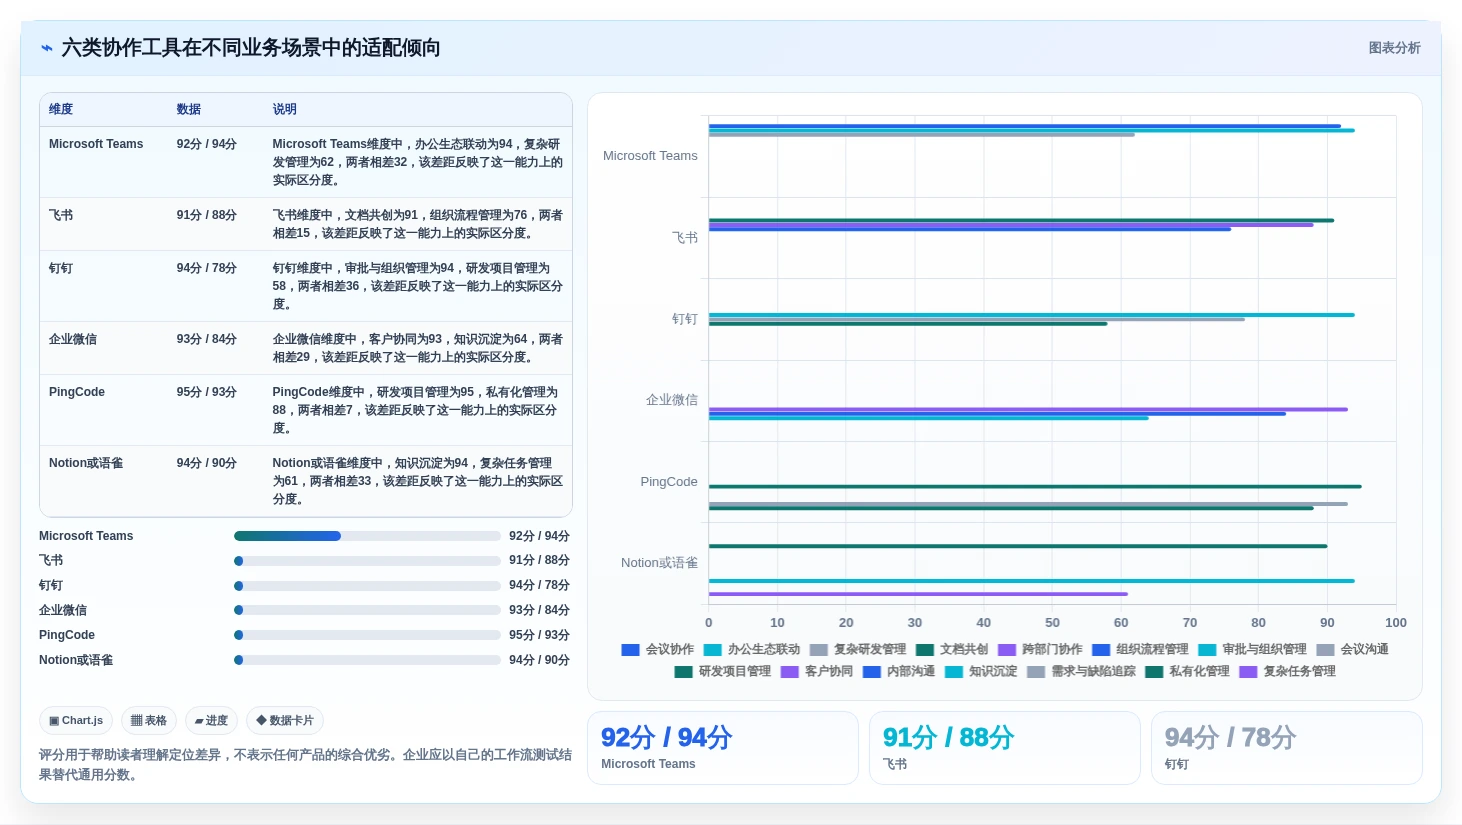Click the PingCode维度中 description cell in the table
The width and height of the screenshot is (1462, 825).
point(418,410)
